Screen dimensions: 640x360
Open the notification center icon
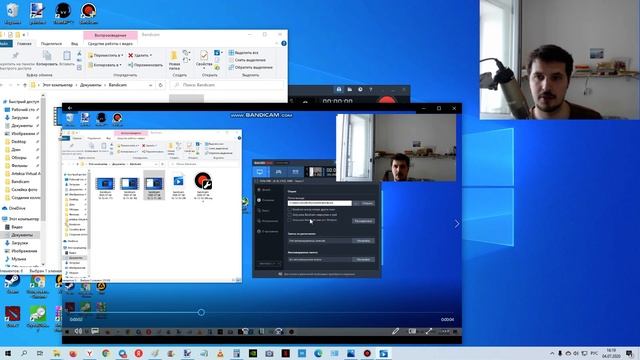[630, 353]
